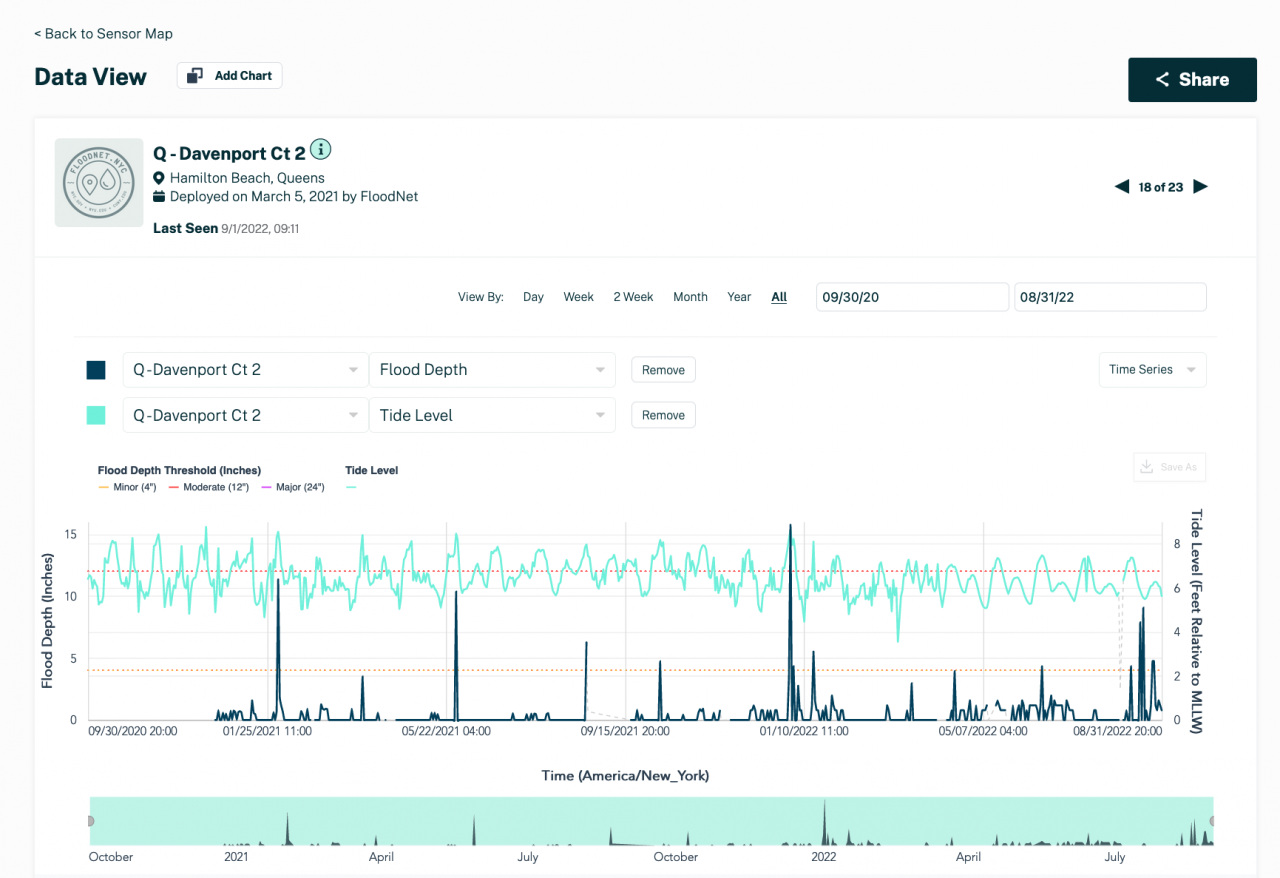Click the right arrow to view next sensor

pyautogui.click(x=1201, y=186)
